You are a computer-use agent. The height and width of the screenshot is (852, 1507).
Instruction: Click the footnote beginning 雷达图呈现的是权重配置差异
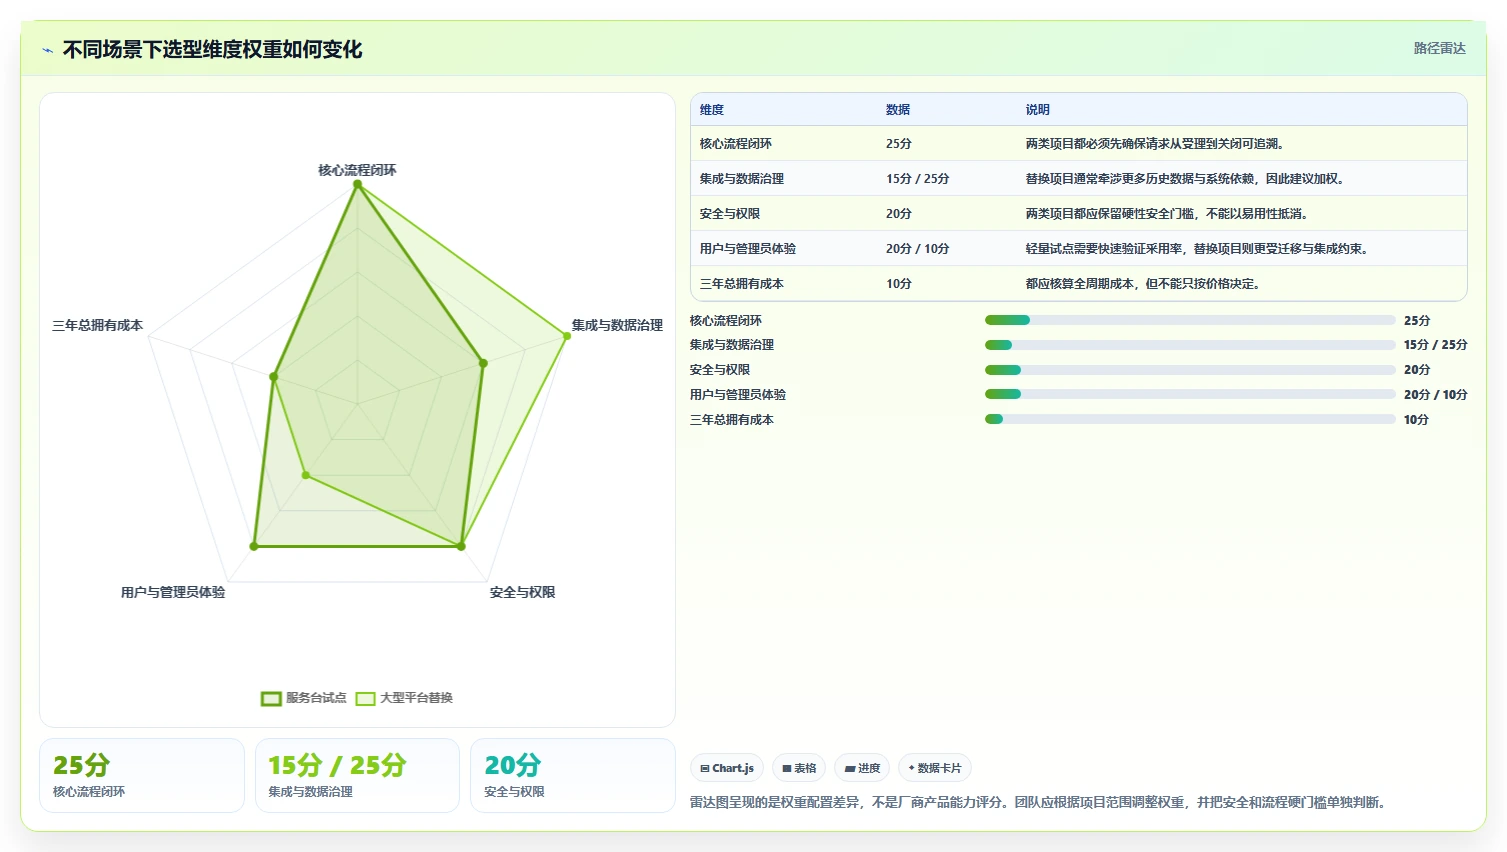tap(1039, 802)
